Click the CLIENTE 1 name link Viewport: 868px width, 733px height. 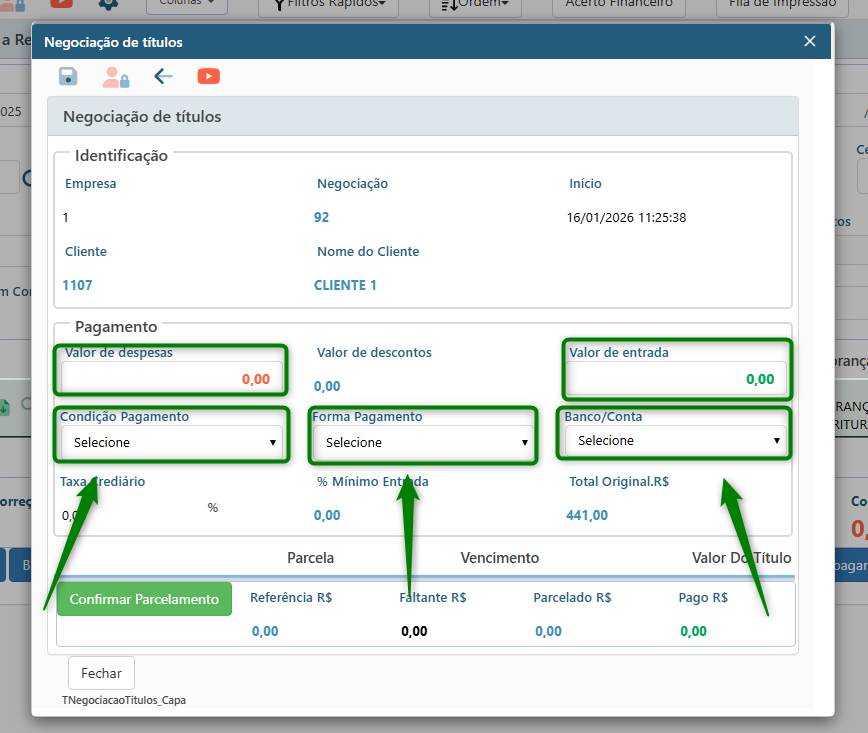coord(345,285)
